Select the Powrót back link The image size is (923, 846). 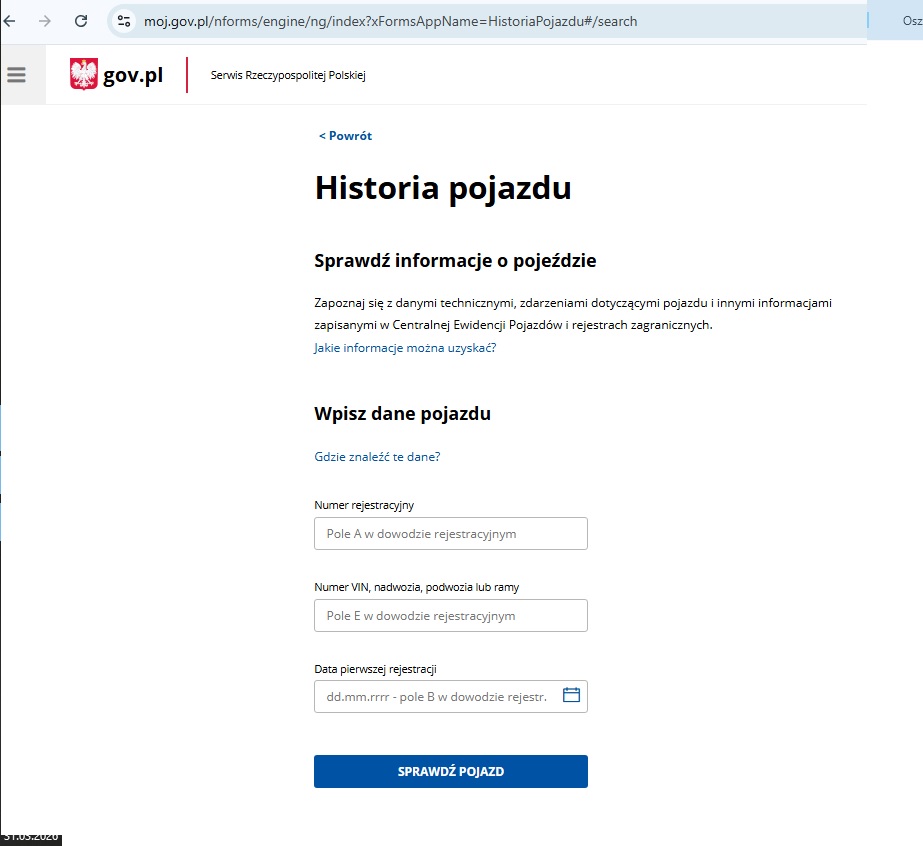[x=344, y=135]
